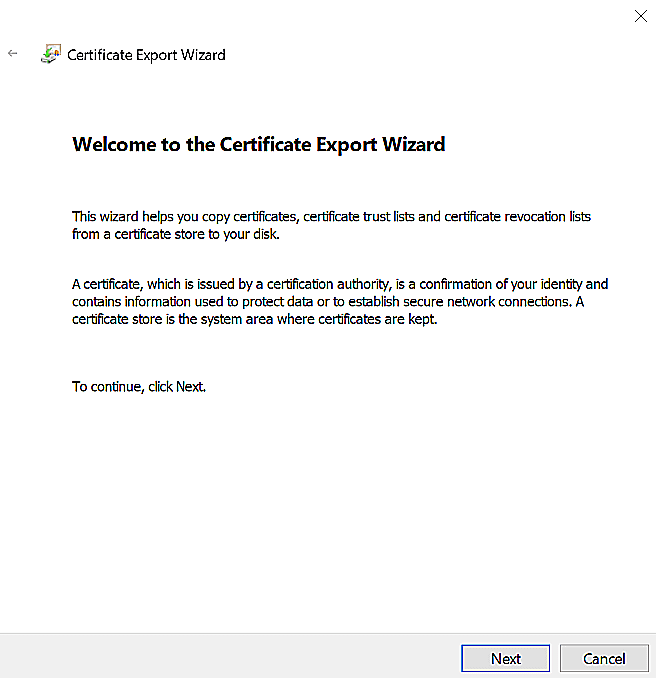This screenshot has width=656, height=678.
Task: Select the 'Welcome to the Certificate Export Wizard' heading
Action: [259, 144]
